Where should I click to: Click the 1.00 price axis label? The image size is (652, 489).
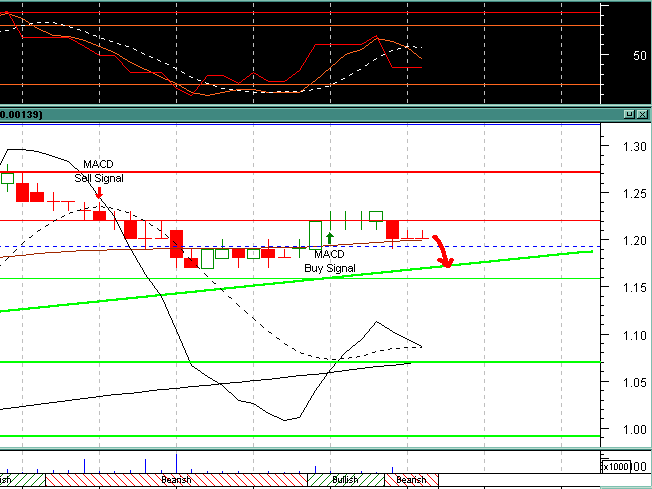click(635, 429)
